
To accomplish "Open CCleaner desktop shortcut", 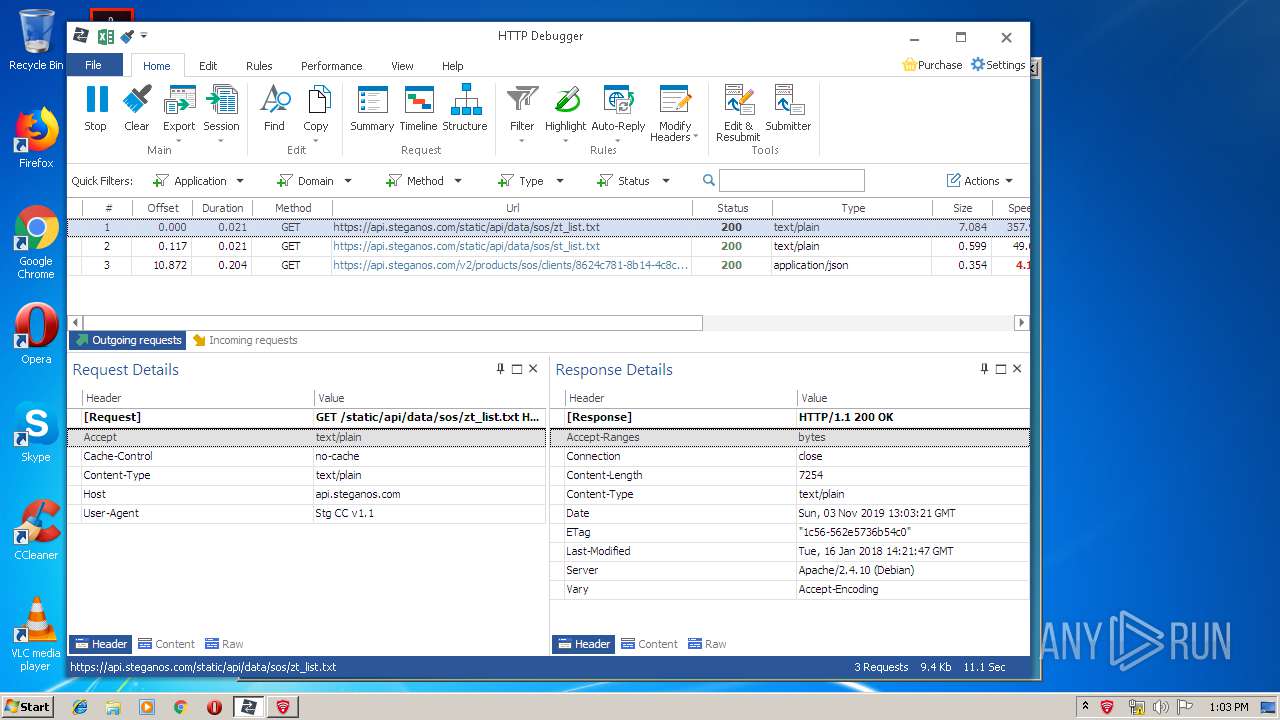I will pyautogui.click(x=36, y=530).
